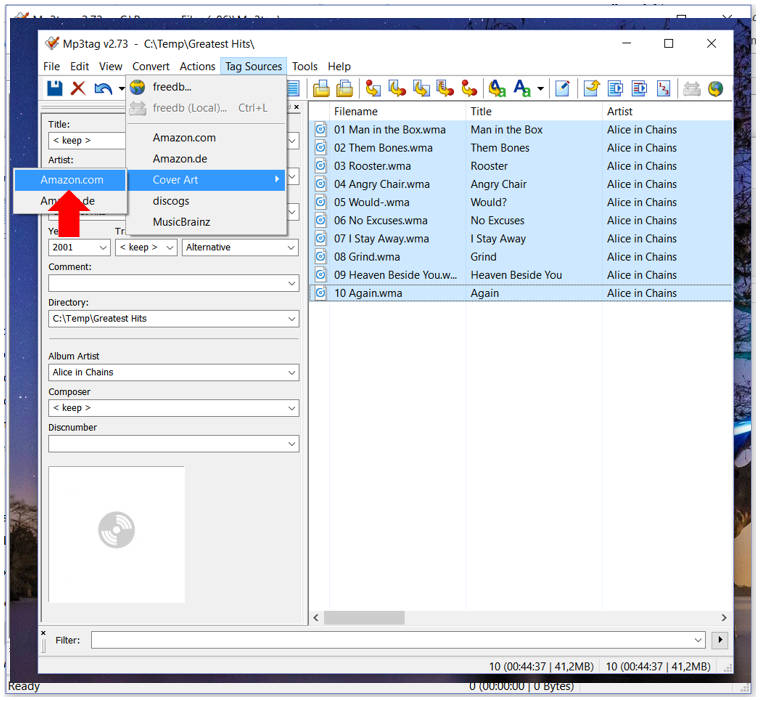Click the Tag - Tag convert icon
Image resolution: width=761 pixels, height=701 pixels.
[x=469, y=88]
